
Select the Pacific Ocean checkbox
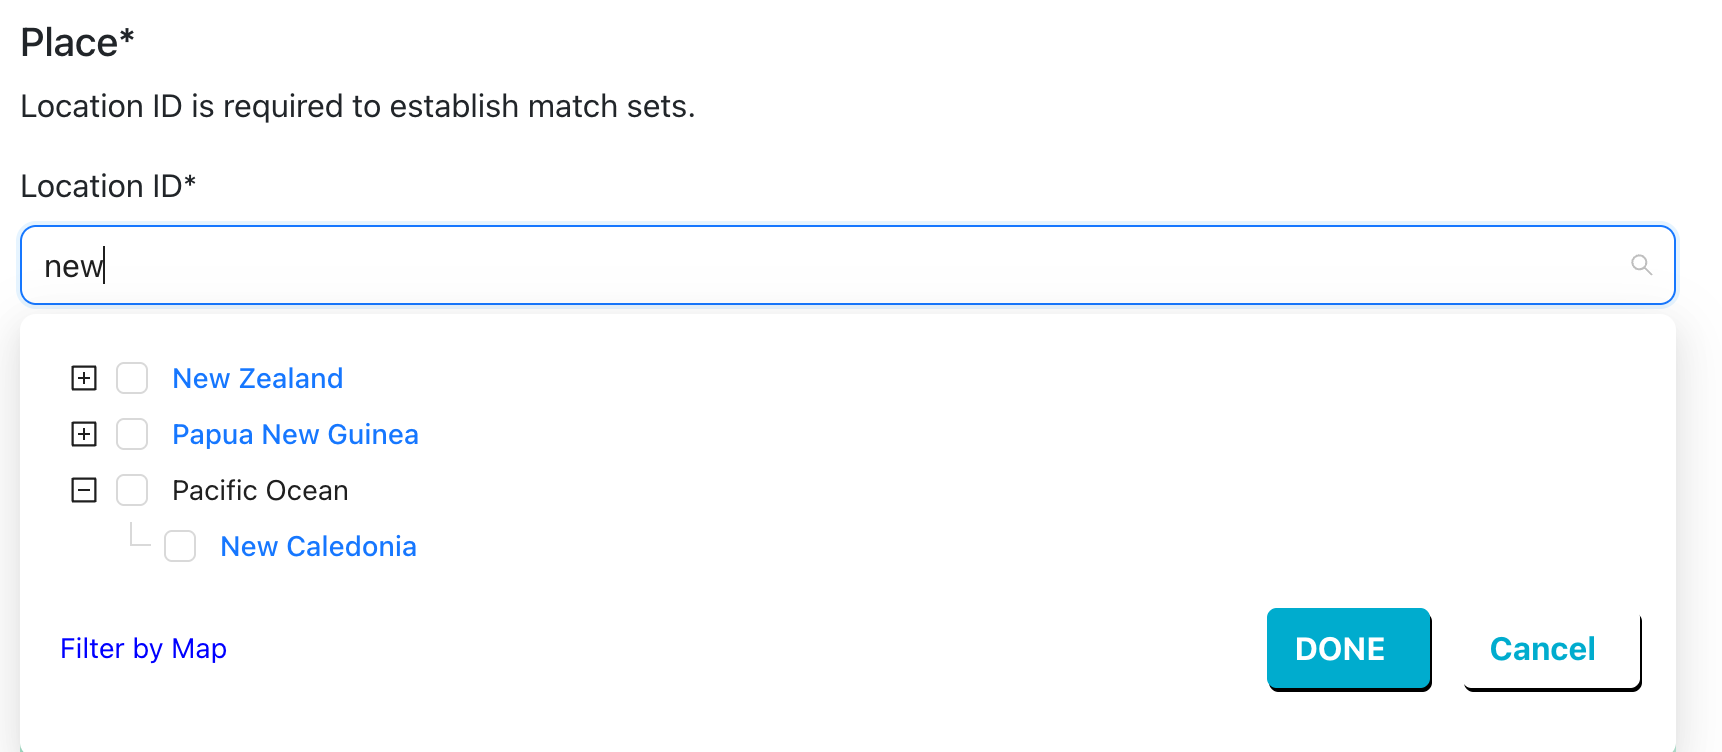[x=132, y=490]
